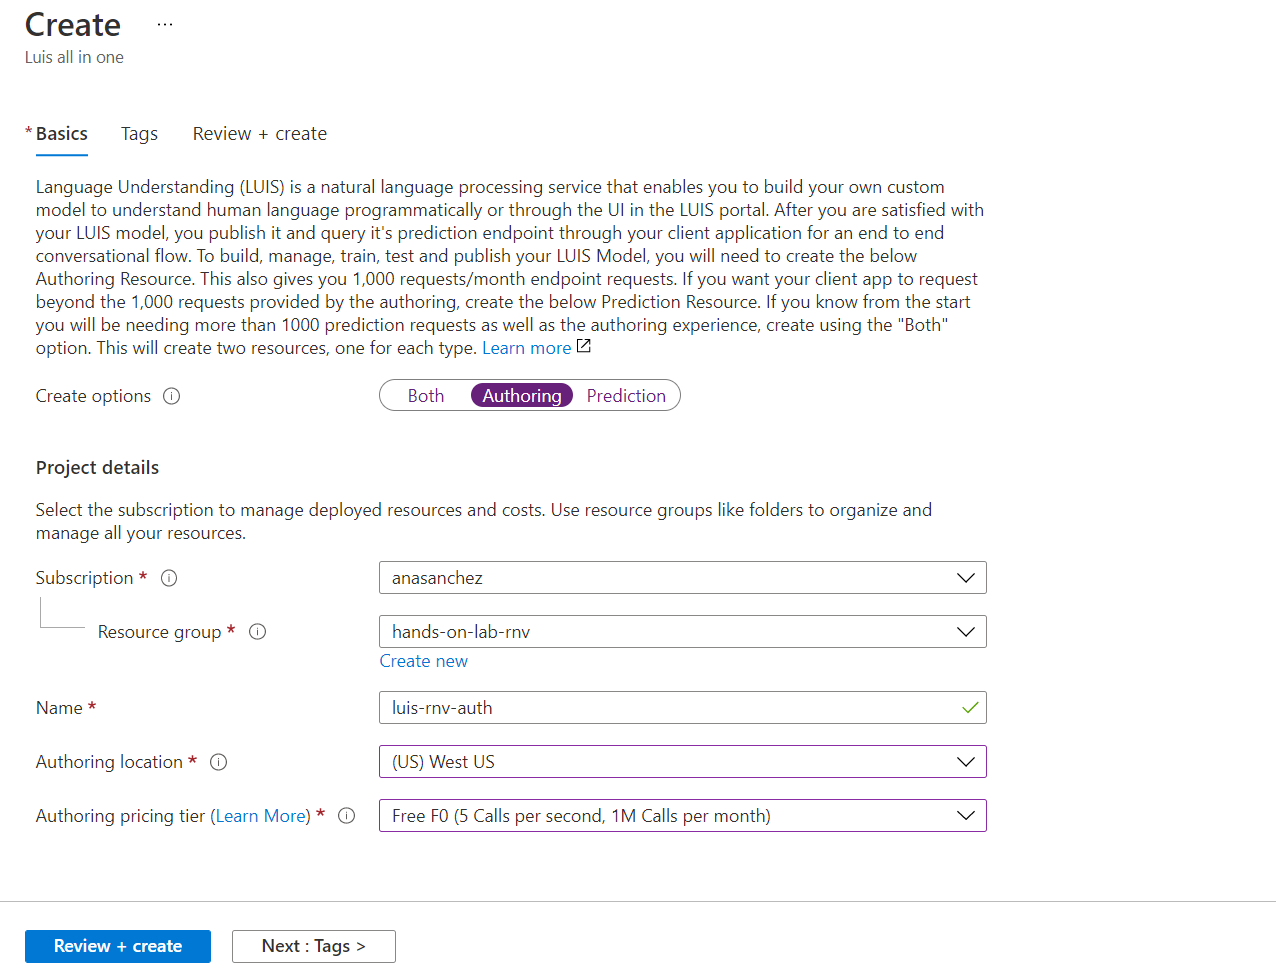The image size is (1276, 967).
Task: Click the blue Review + create button
Action: coord(118,946)
